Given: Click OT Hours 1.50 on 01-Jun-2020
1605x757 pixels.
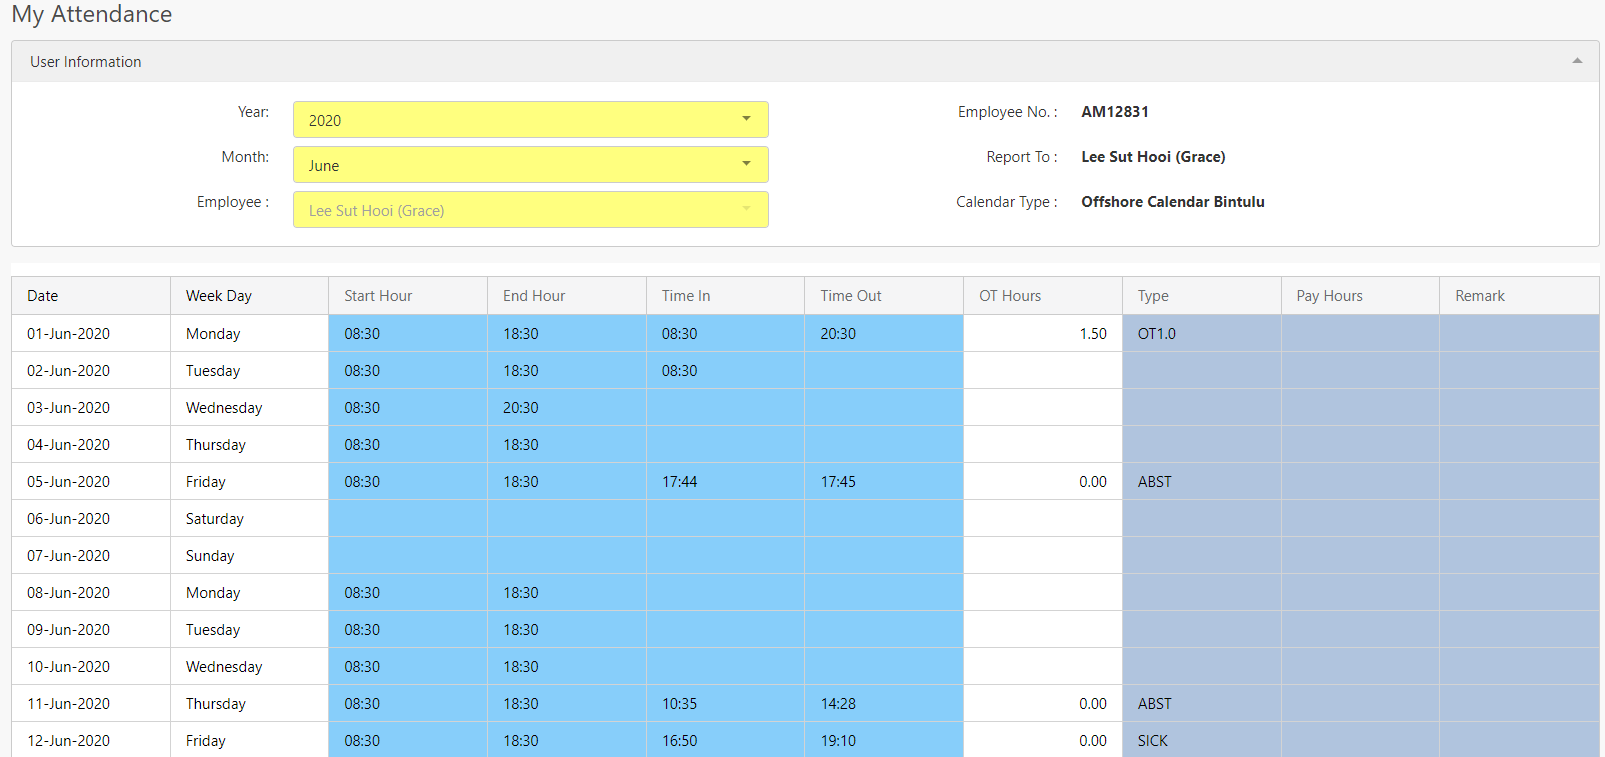Looking at the screenshot, I should [x=1043, y=334].
